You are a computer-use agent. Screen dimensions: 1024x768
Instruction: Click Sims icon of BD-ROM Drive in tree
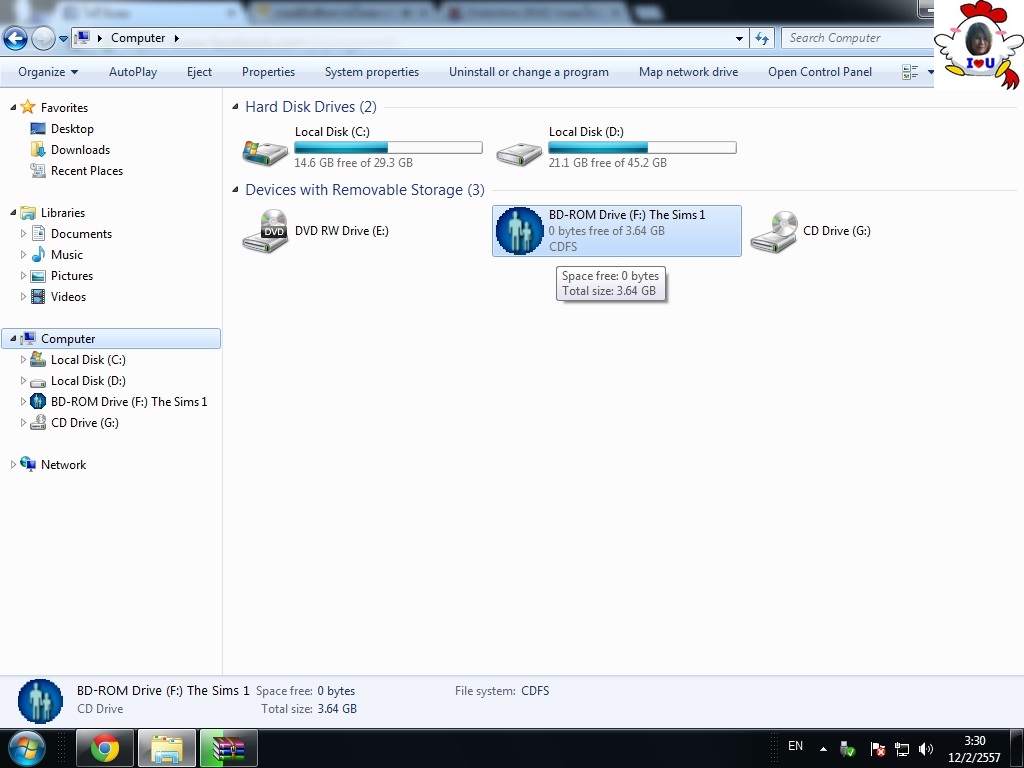pyautogui.click(x=39, y=402)
